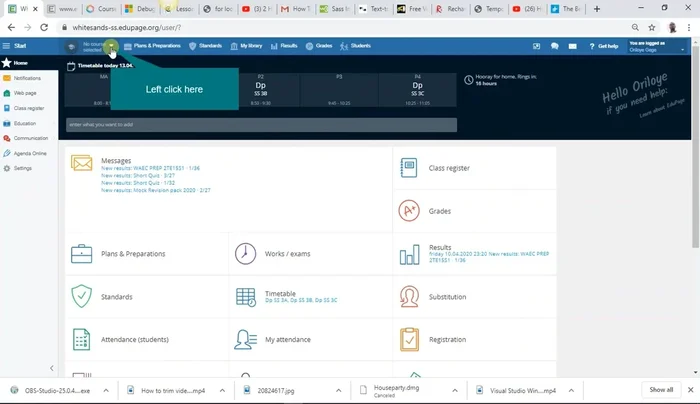Image resolution: width=700 pixels, height=404 pixels.
Task: Open the Grades A+ icon tile
Action: [408, 211]
